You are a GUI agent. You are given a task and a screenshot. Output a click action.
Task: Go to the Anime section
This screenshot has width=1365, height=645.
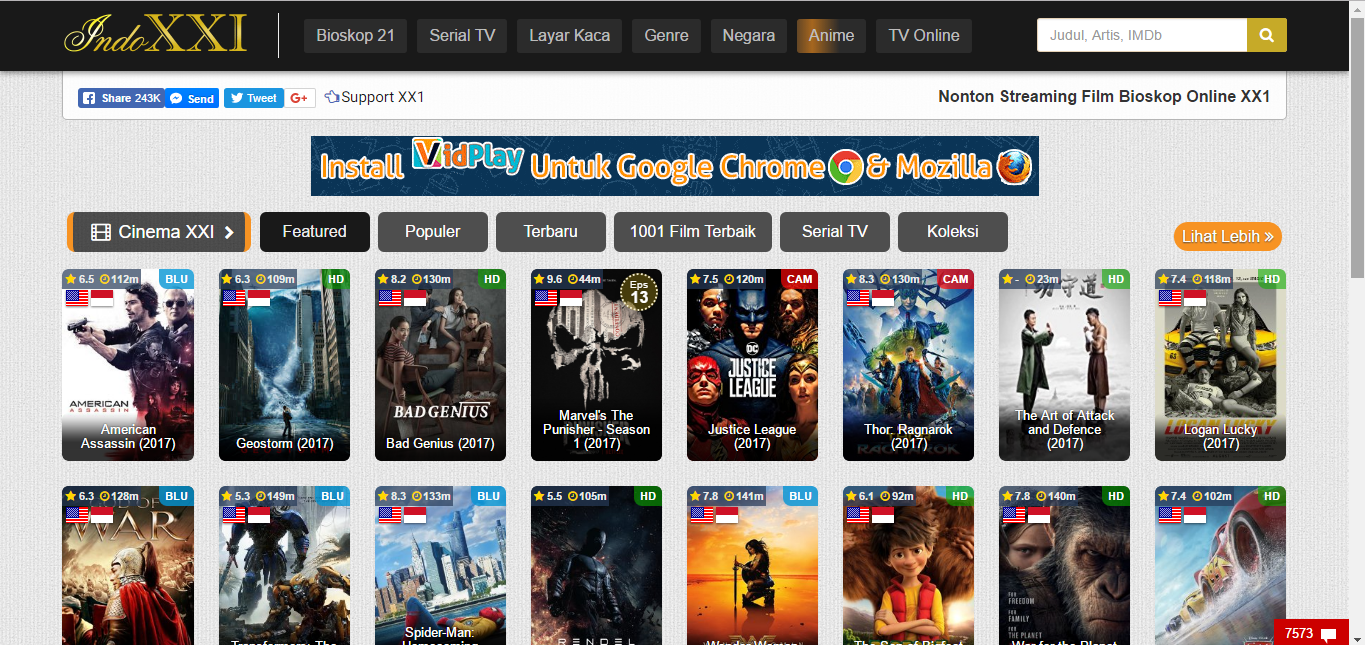coord(831,36)
